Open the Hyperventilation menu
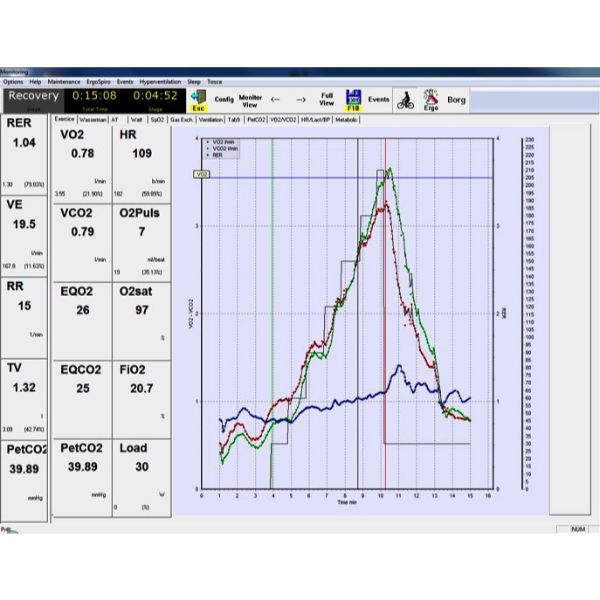The height and width of the screenshot is (600, 600). point(160,82)
